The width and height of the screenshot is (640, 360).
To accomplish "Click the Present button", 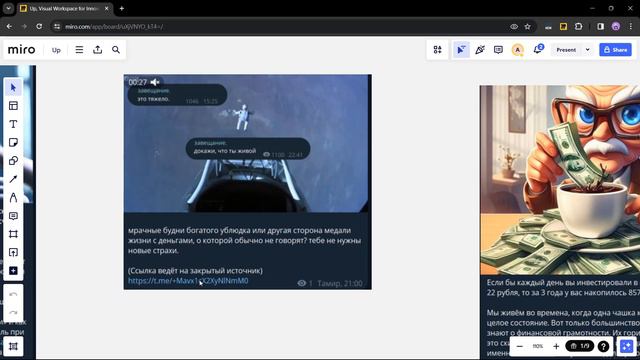I will pos(566,50).
